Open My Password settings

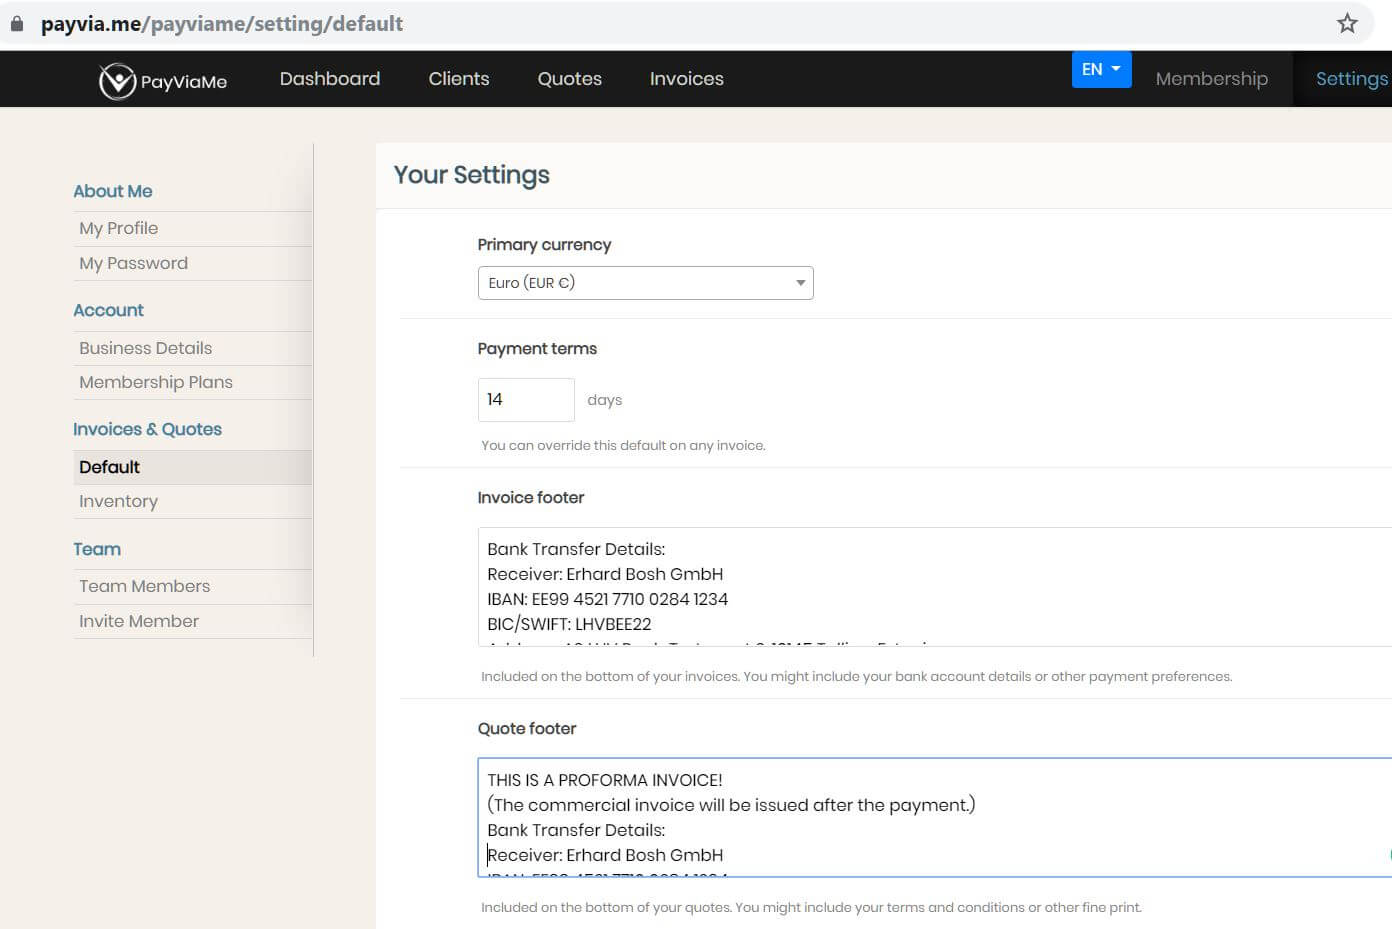(x=192, y=263)
